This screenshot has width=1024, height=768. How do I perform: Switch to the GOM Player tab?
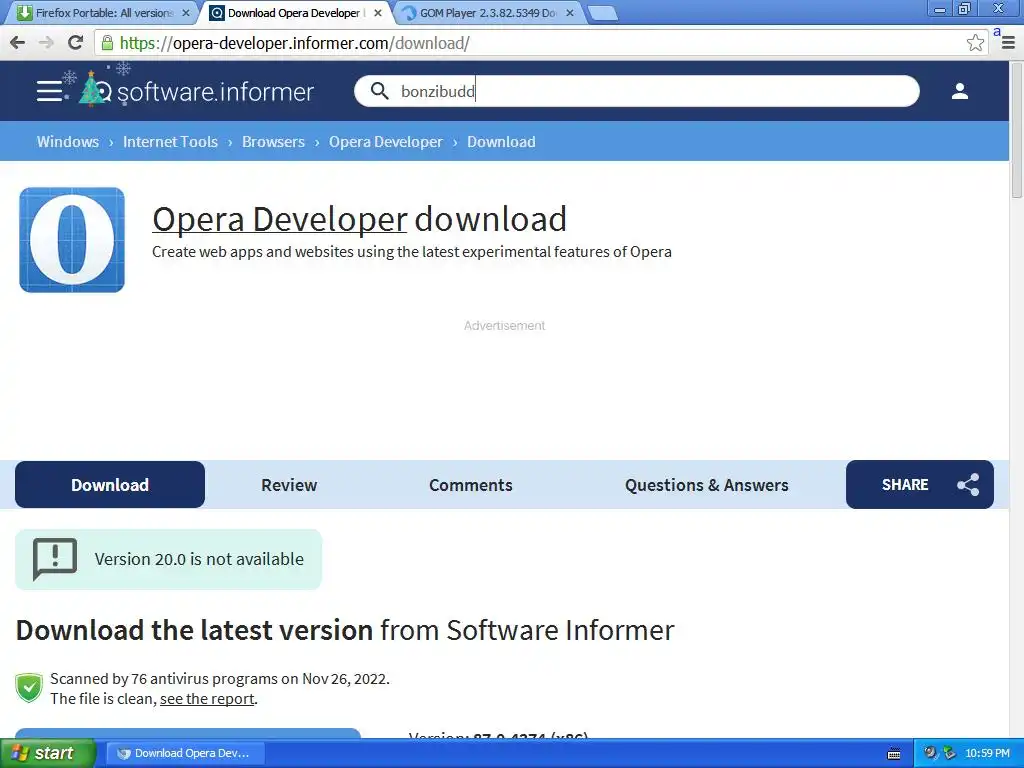point(487,13)
